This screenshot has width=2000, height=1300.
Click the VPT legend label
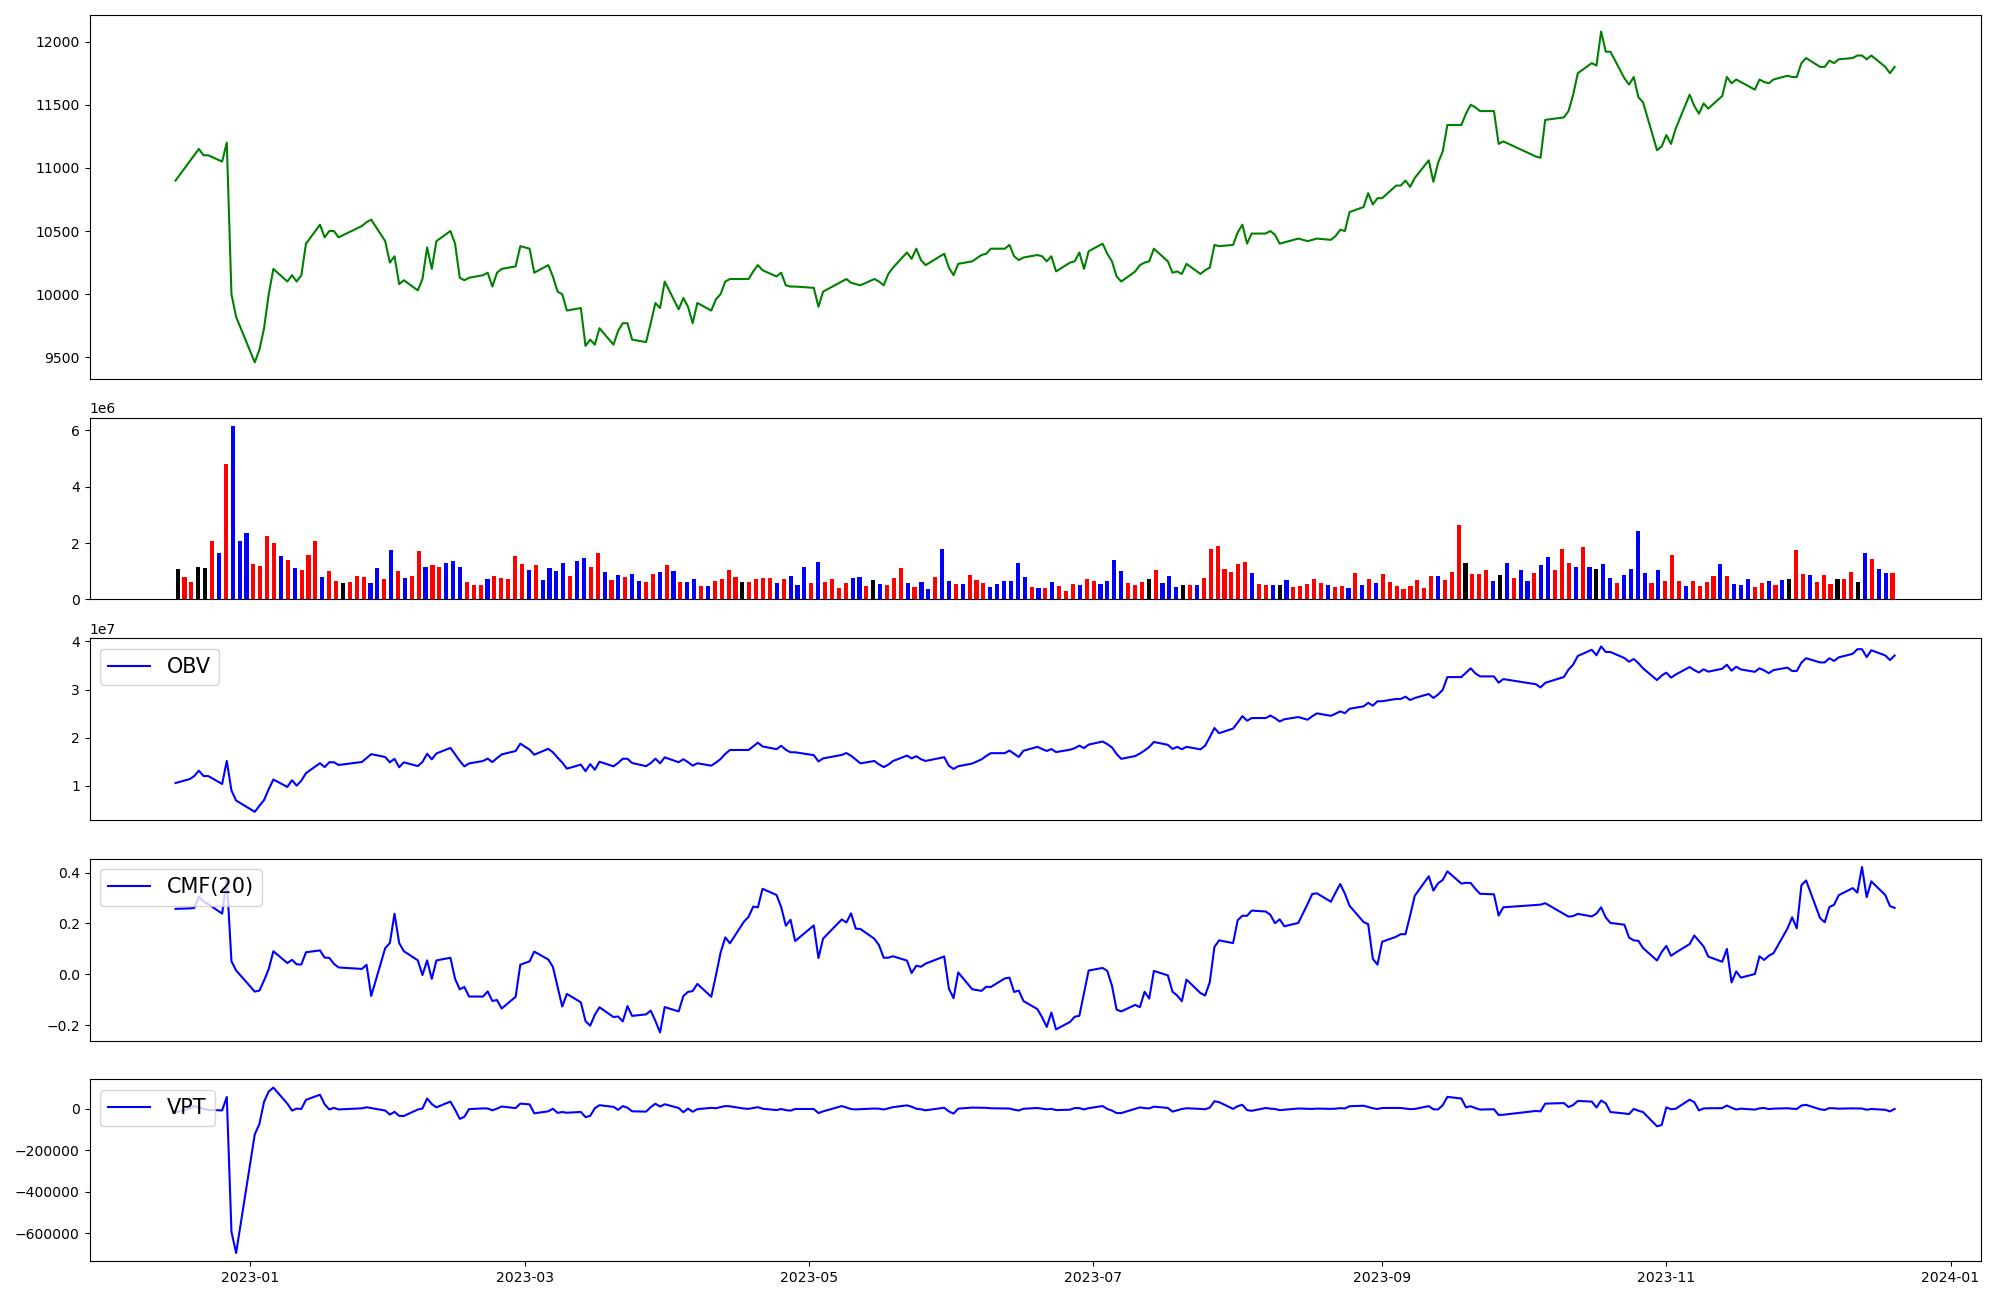(x=186, y=1107)
